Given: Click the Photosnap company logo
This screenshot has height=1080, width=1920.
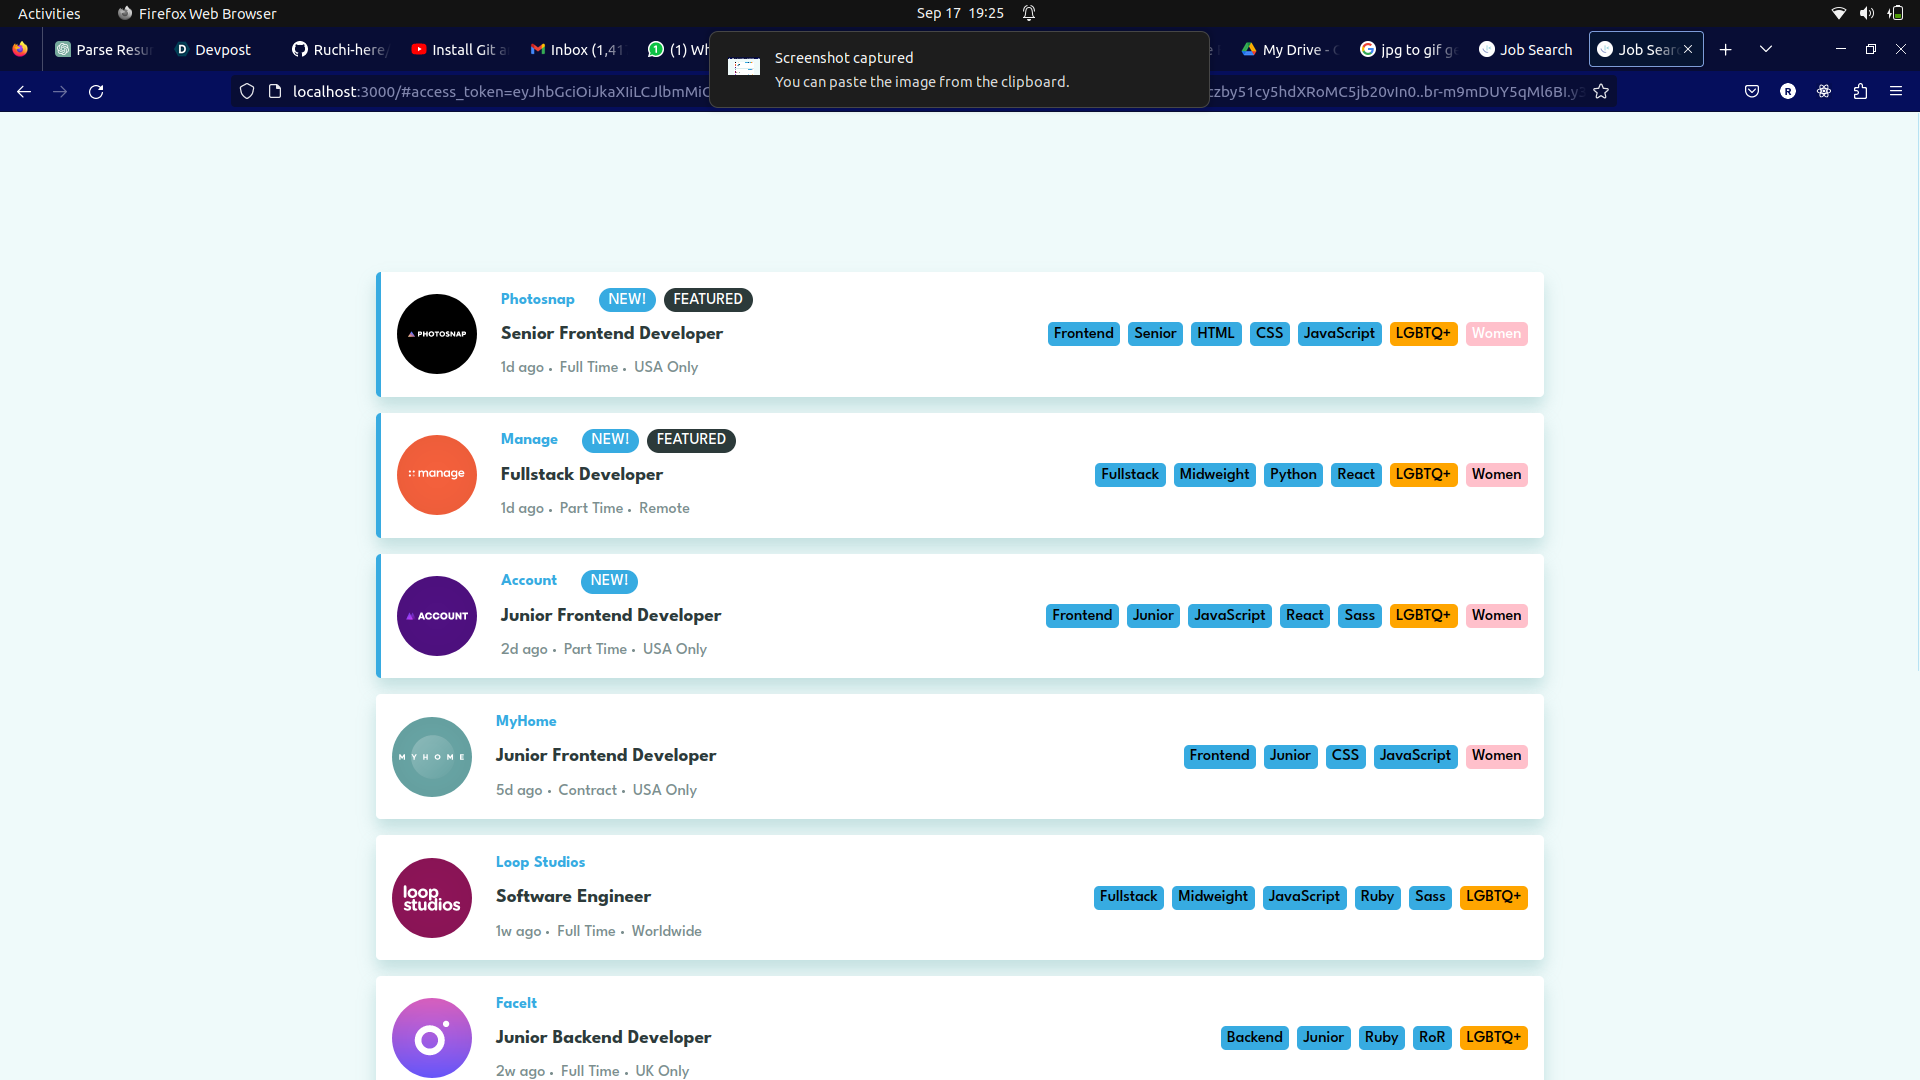Looking at the screenshot, I should coord(437,334).
